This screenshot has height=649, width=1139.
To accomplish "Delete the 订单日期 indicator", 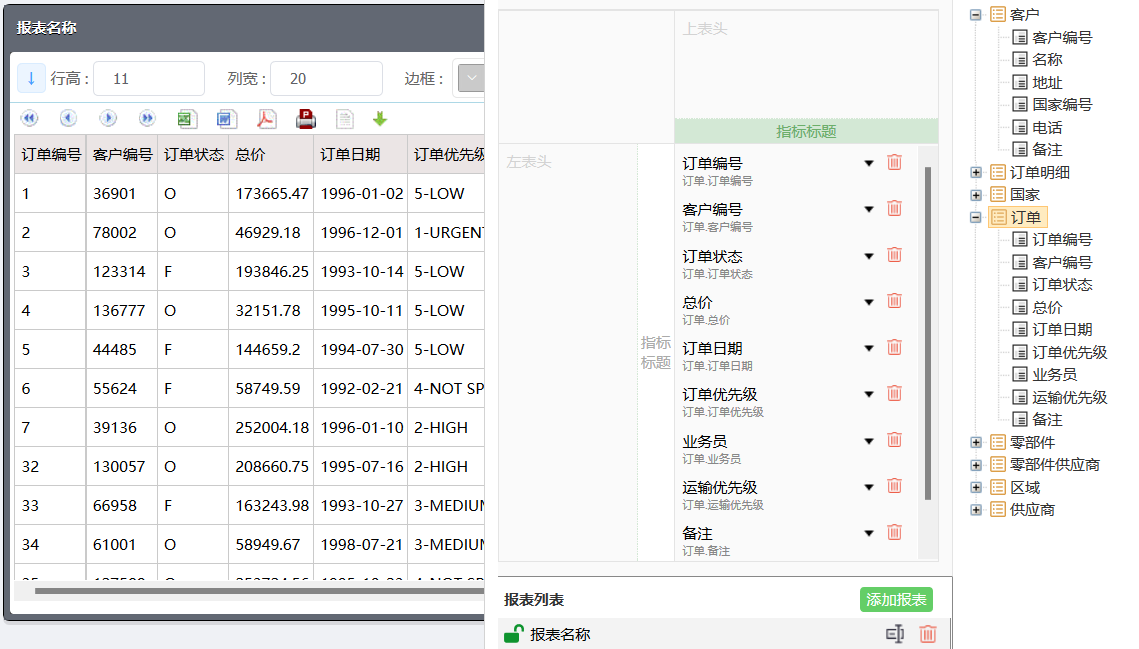I will 894,347.
